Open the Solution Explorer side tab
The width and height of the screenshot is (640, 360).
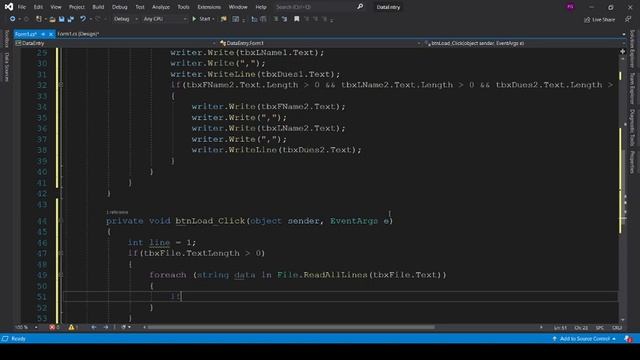coord(632,48)
